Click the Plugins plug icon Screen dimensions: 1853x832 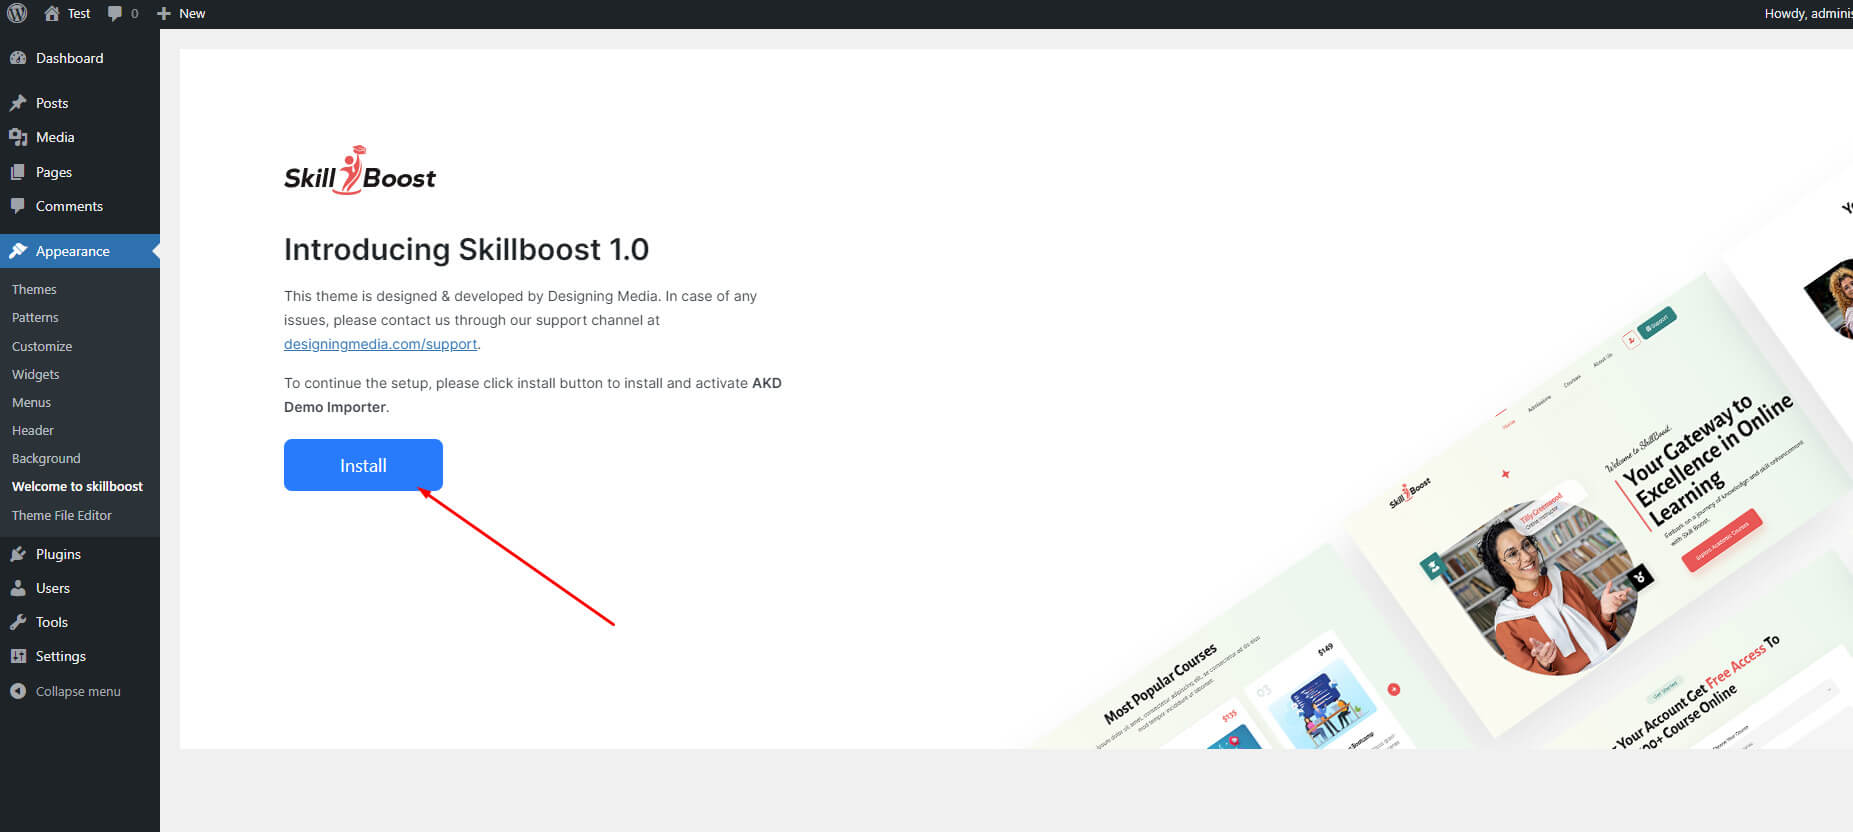pyautogui.click(x=18, y=554)
